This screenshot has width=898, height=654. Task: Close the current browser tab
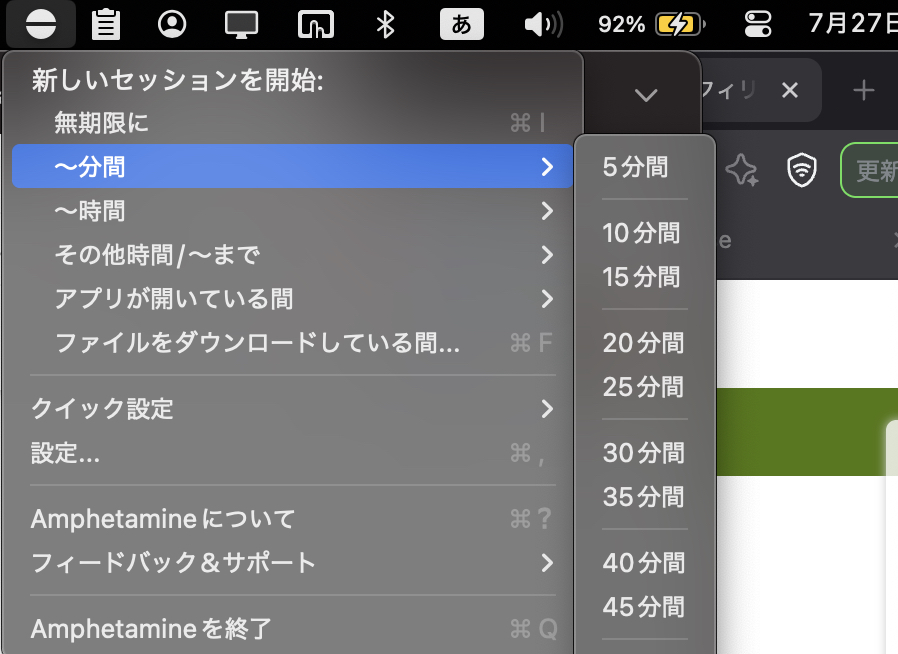tap(790, 91)
